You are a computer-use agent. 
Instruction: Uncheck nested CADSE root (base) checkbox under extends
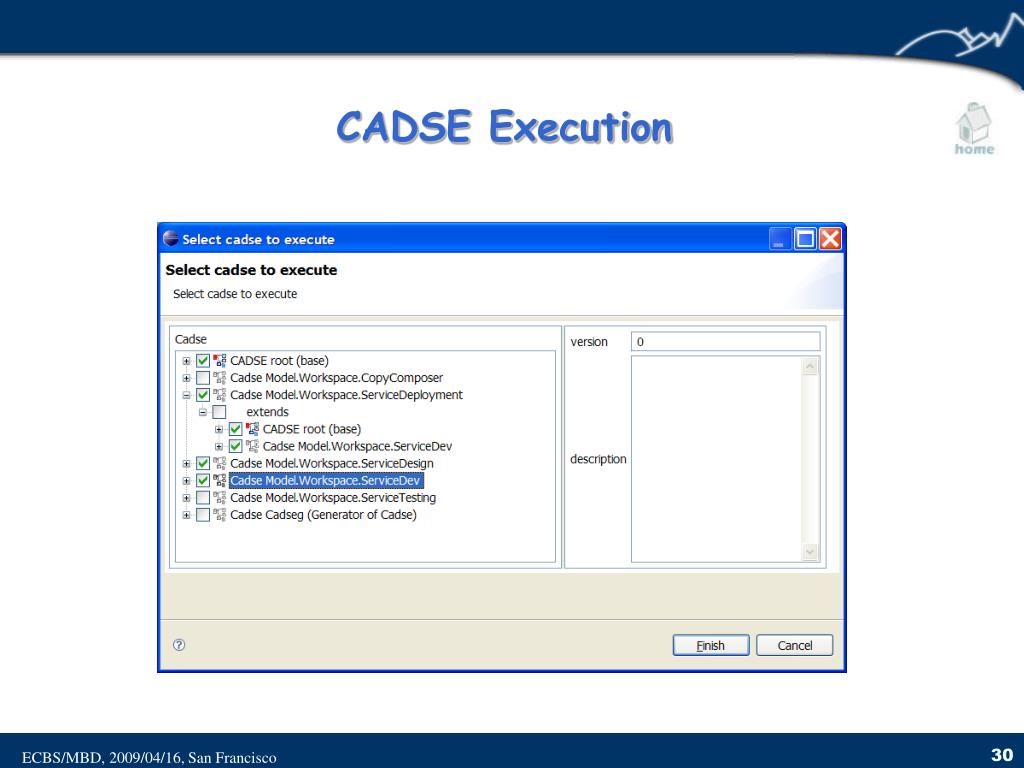click(x=236, y=429)
